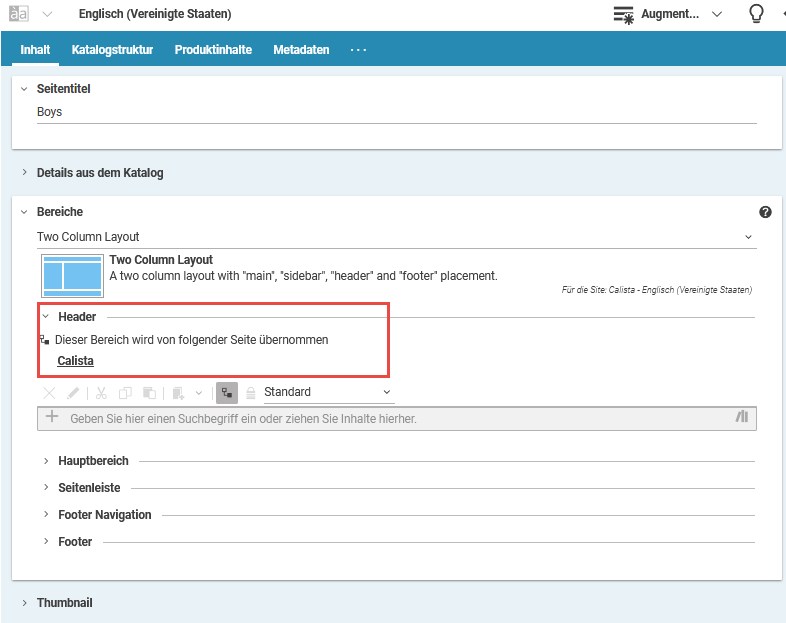This screenshot has width=786, height=623.
Task: Open the Two Column Layout dropdown
Action: click(x=396, y=237)
